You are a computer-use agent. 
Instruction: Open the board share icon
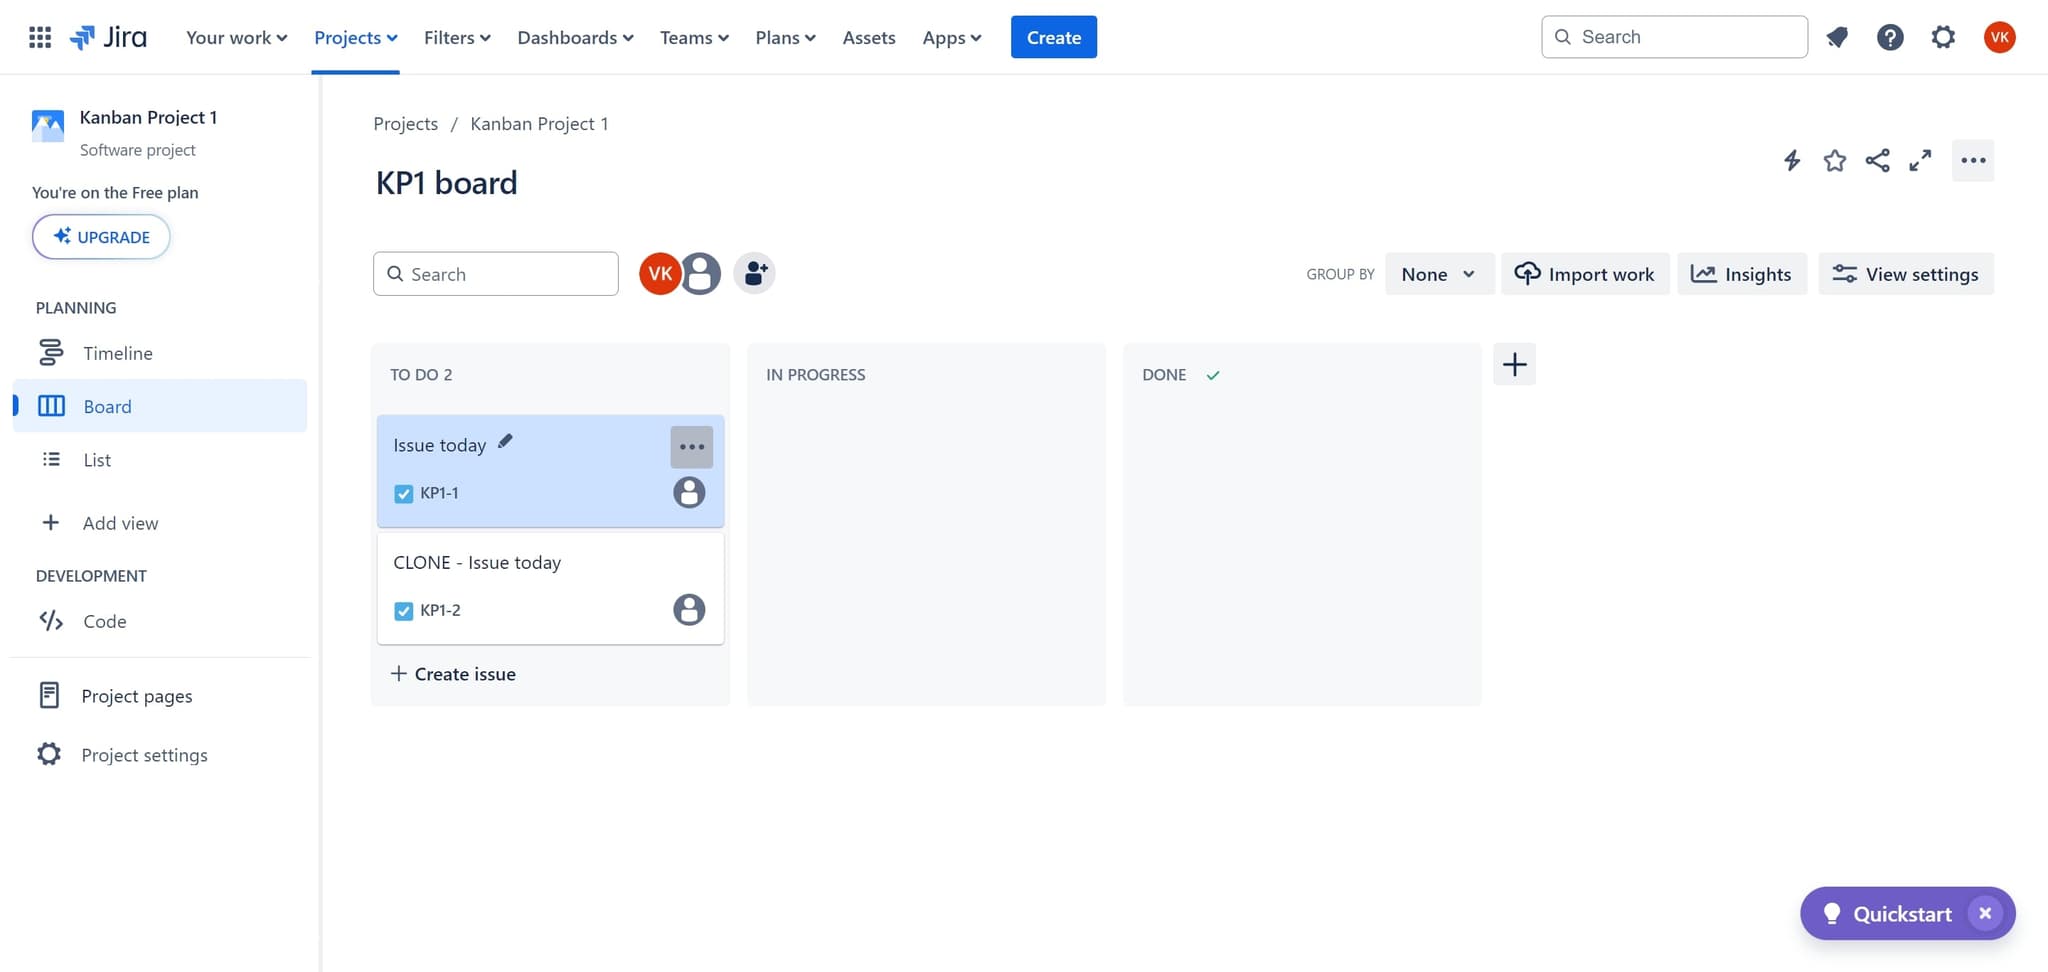1877,160
